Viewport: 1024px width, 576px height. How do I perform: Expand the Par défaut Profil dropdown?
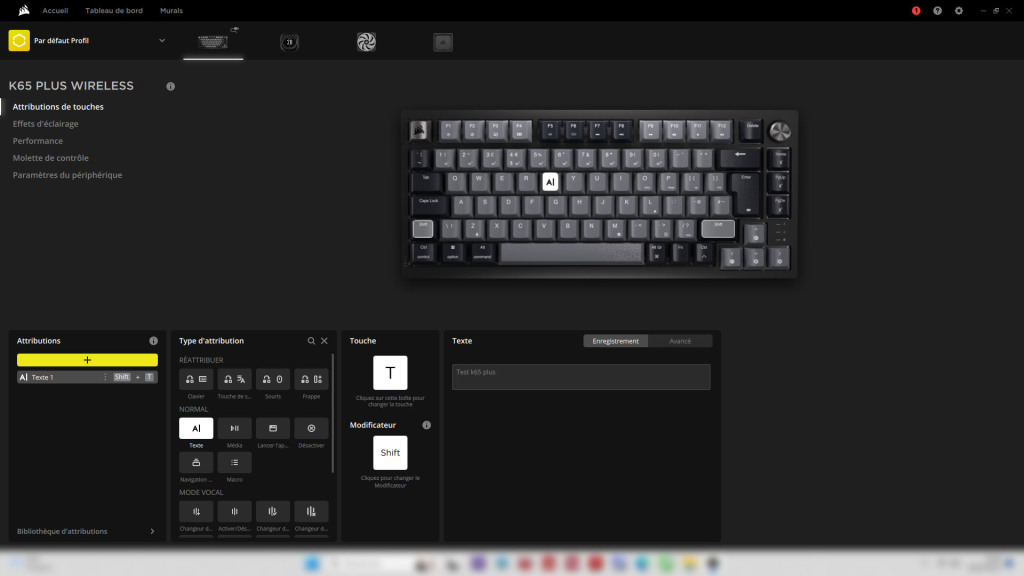coord(162,40)
